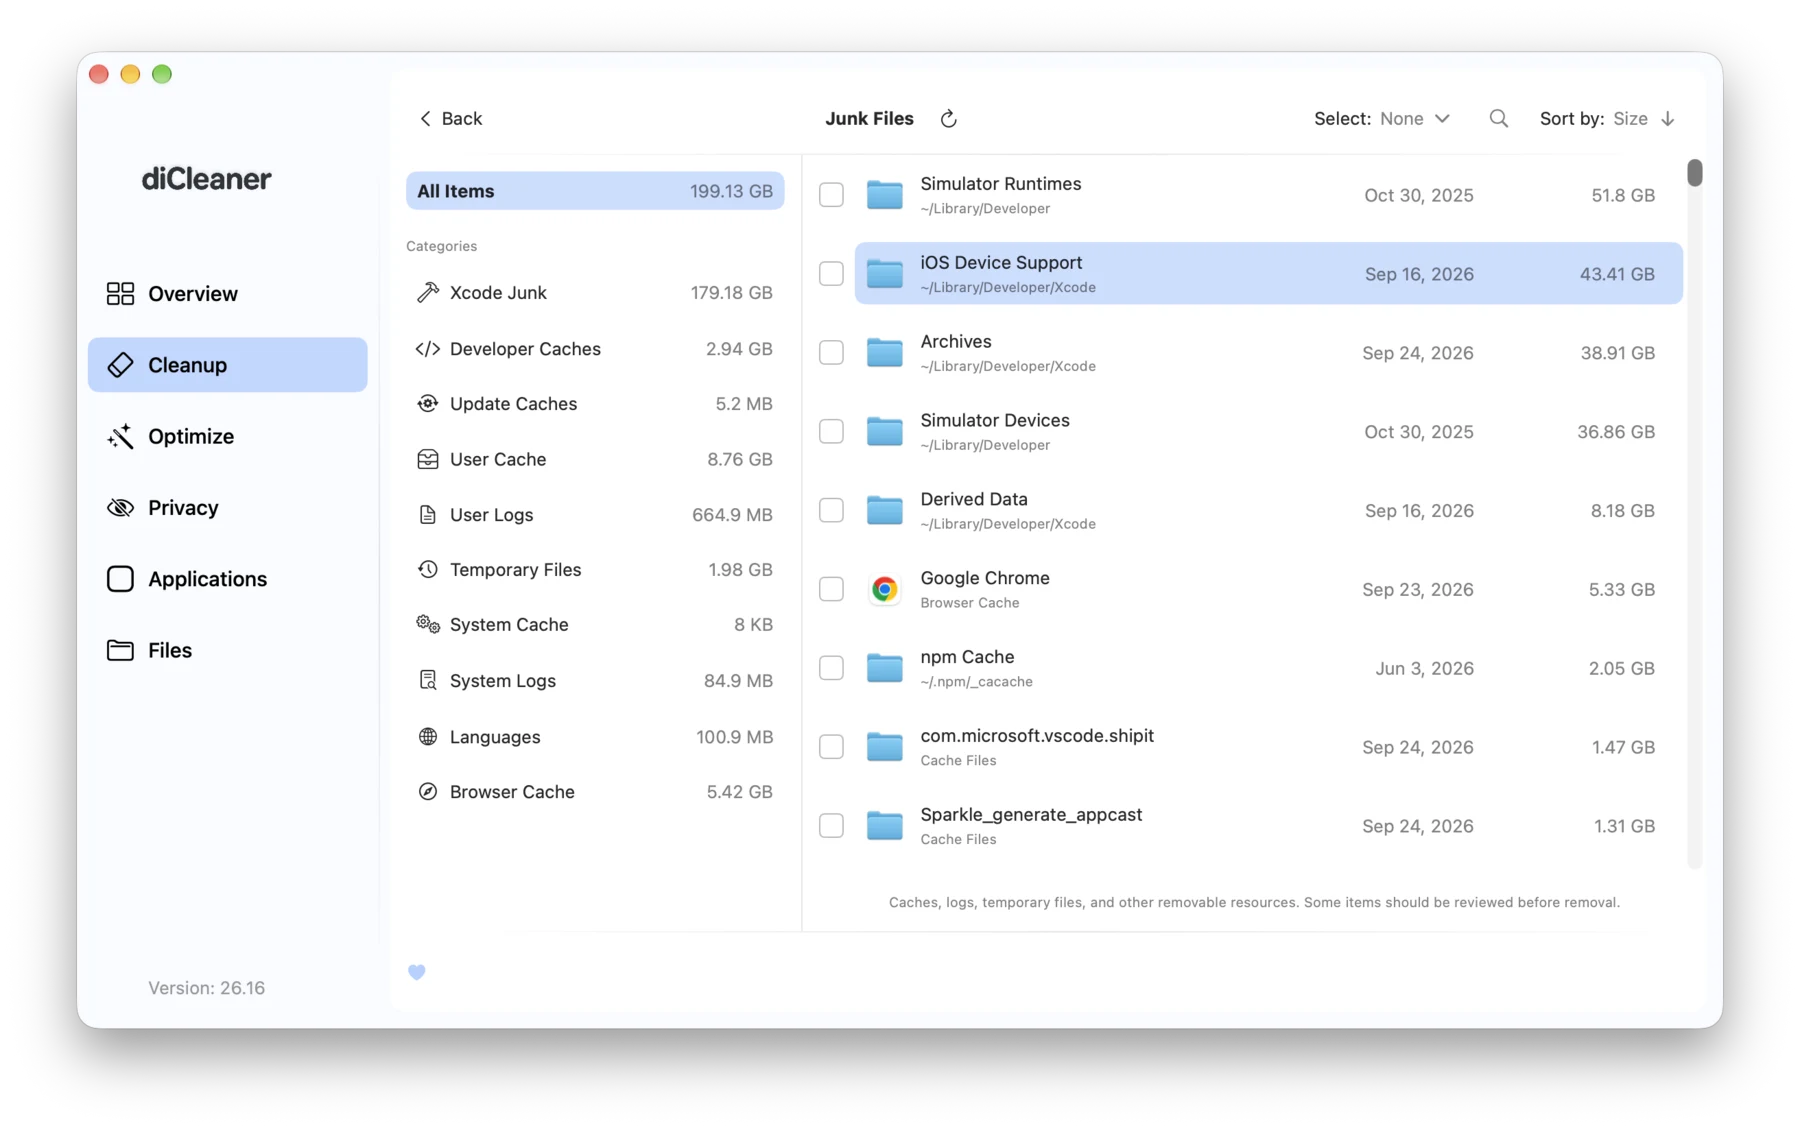This screenshot has height=1130, width=1800.
Task: Click the System Cache gears icon
Action: point(428,624)
